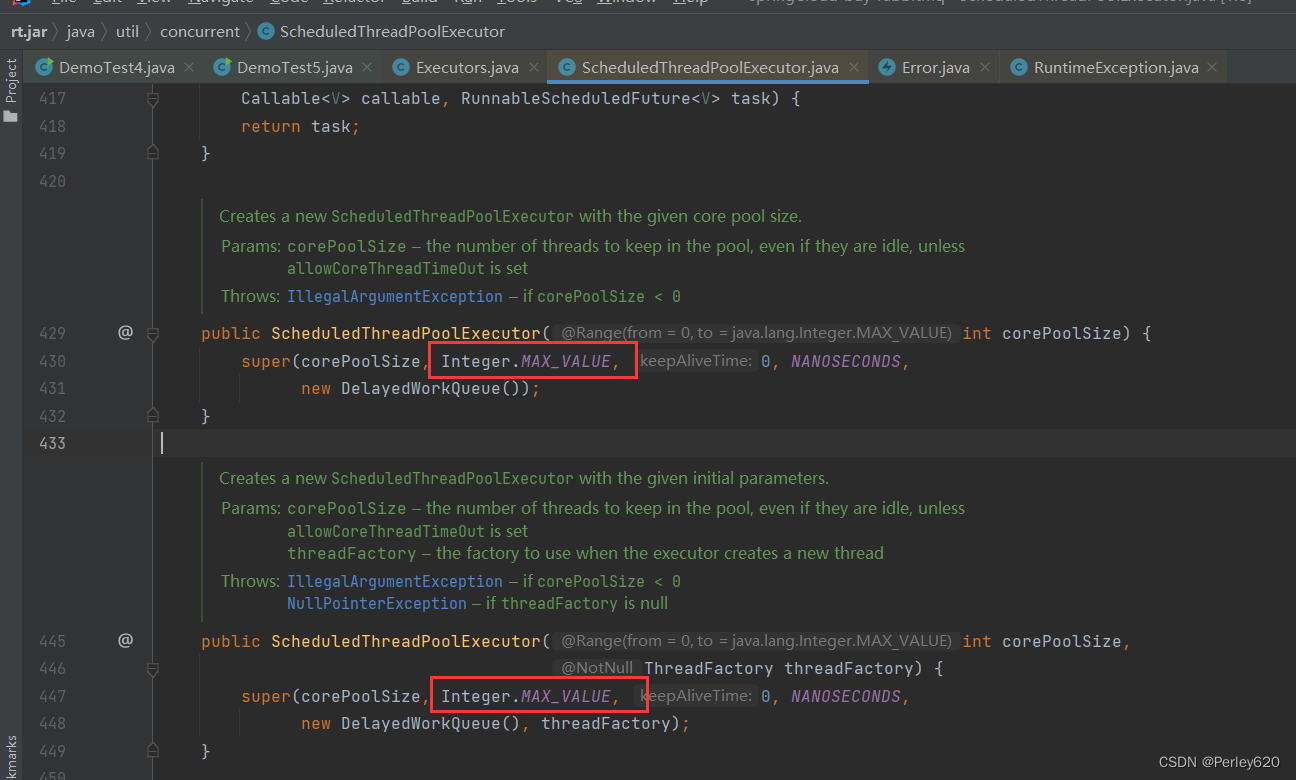
Task: Click 'return task;' on line 418
Action: [300, 126]
